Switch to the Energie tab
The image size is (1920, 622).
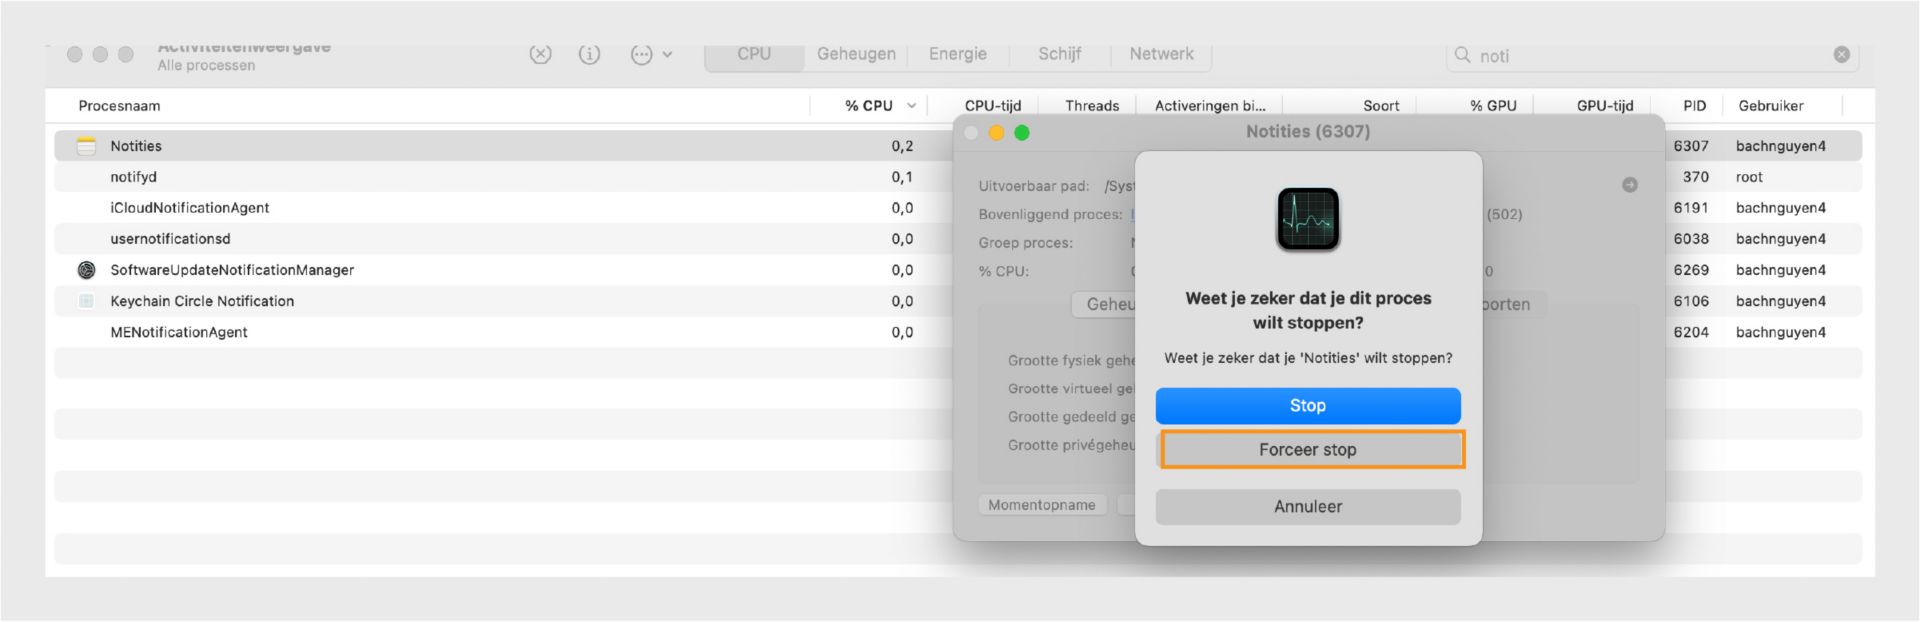click(x=958, y=54)
